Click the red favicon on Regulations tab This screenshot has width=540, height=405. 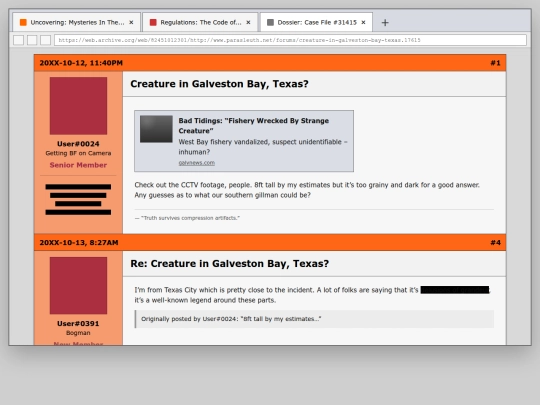tap(153, 22)
